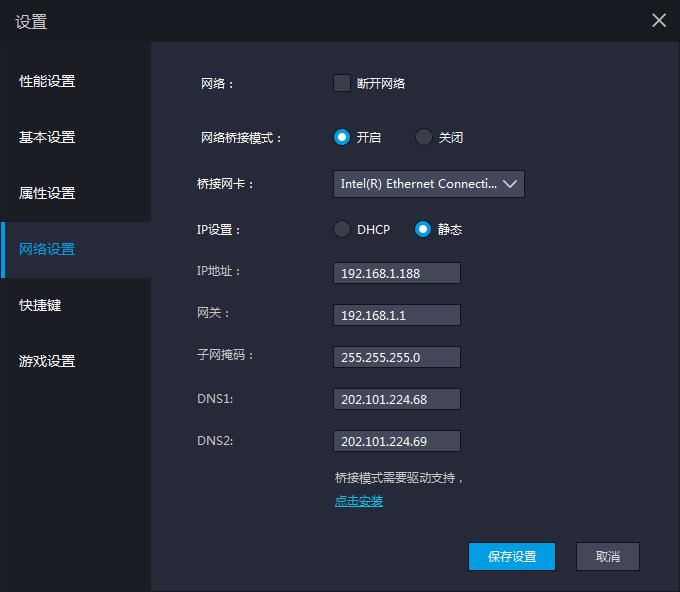Go to 快捷键 settings tab

point(75,305)
